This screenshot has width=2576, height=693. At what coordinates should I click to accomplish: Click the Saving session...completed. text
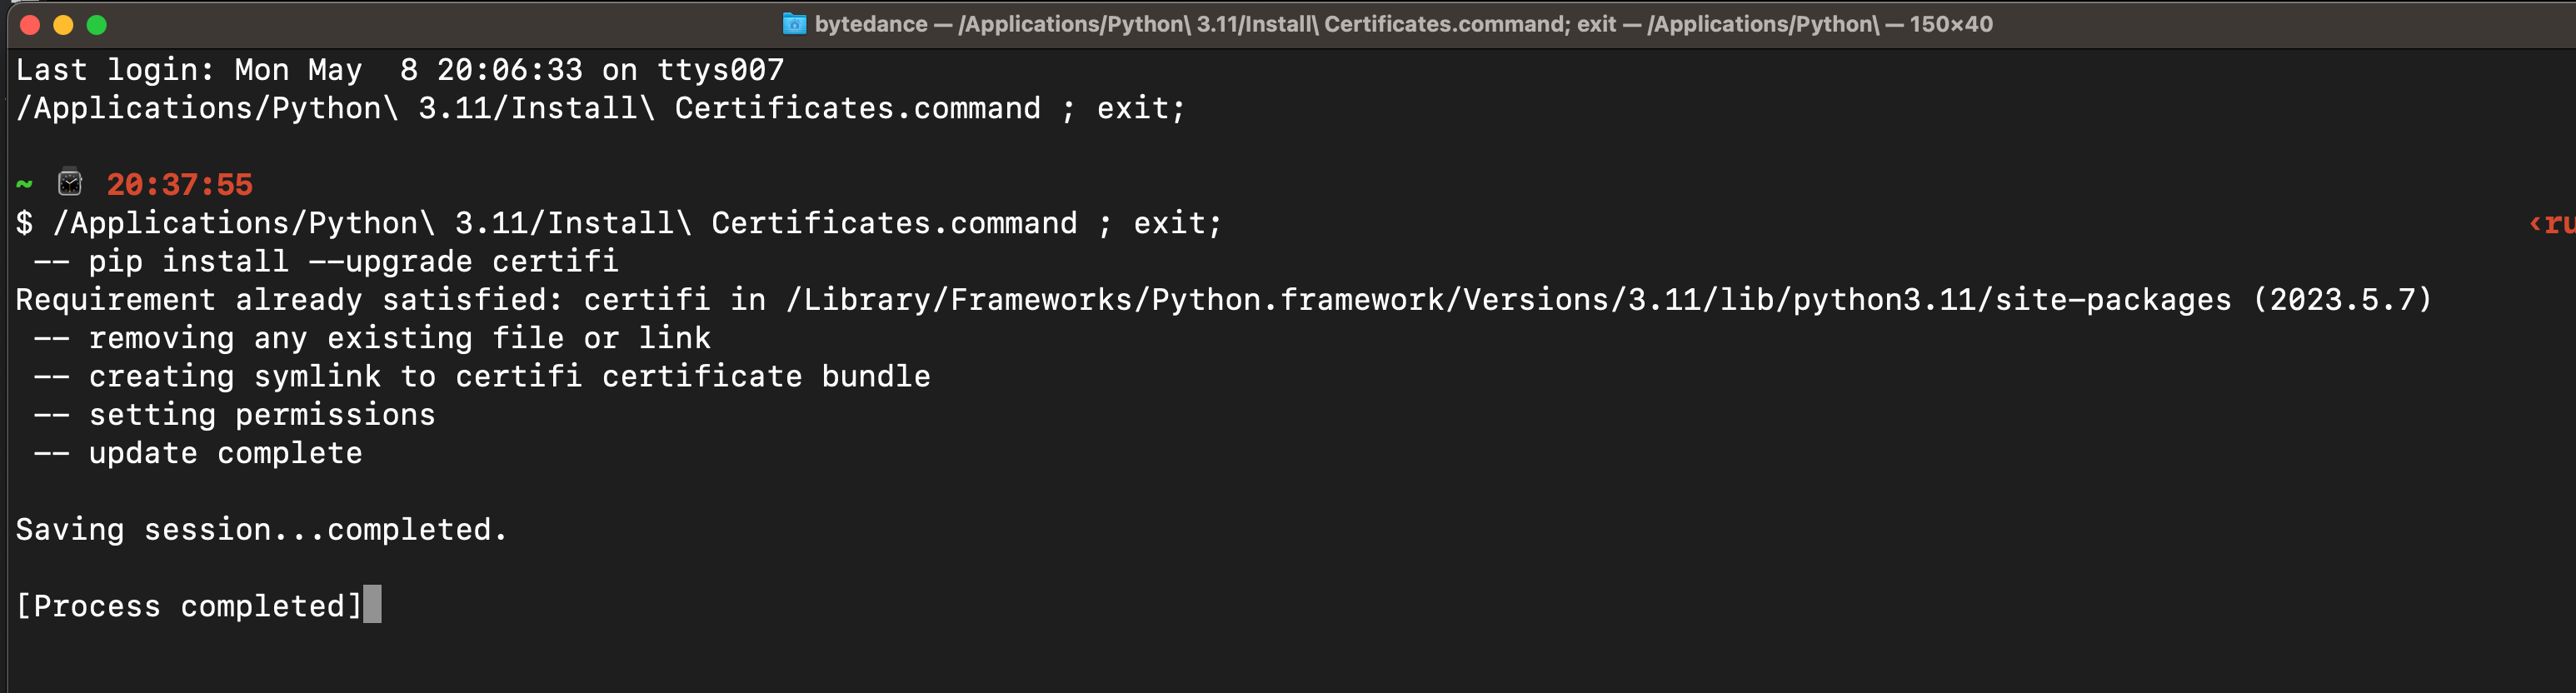point(261,530)
